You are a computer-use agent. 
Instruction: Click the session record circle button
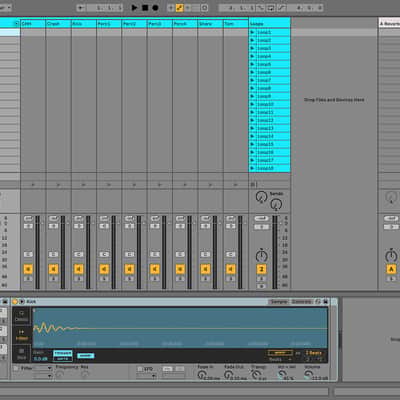click(x=205, y=7)
